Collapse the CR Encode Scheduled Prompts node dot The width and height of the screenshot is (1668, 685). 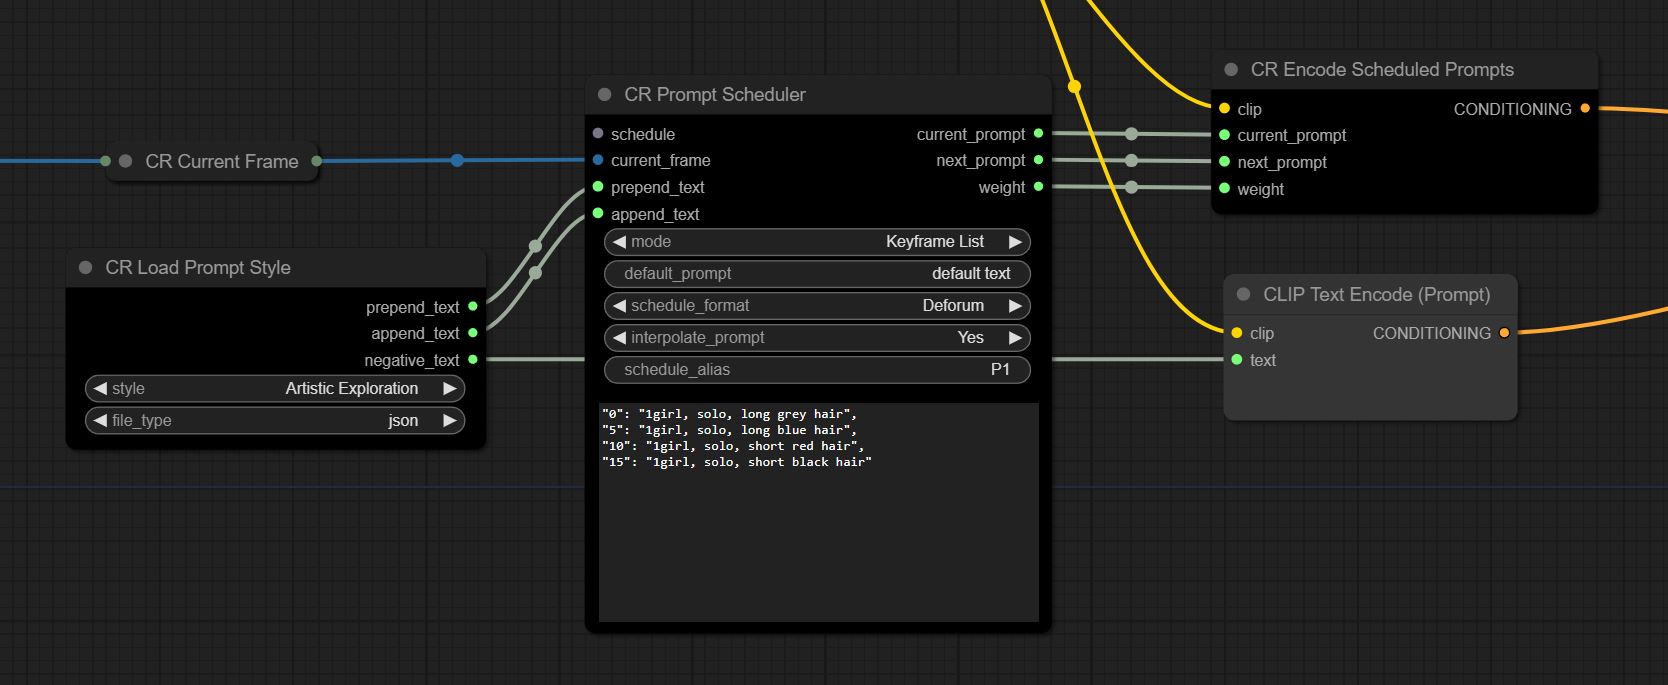1231,69
